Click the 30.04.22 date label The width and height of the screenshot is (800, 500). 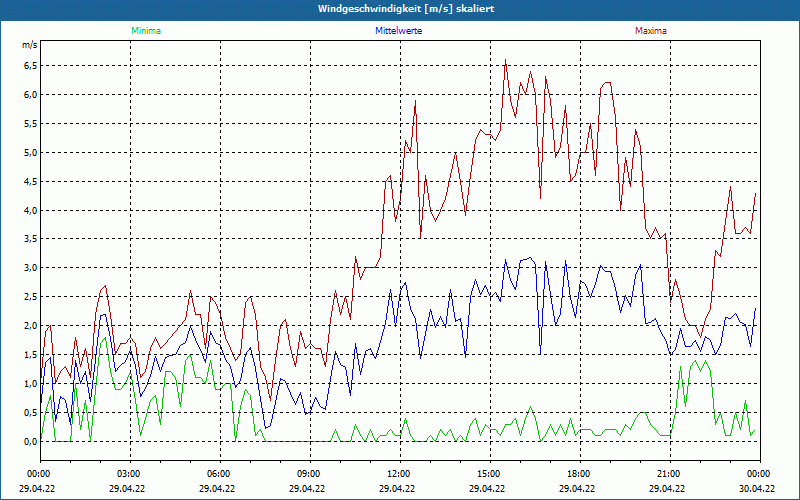(757, 488)
